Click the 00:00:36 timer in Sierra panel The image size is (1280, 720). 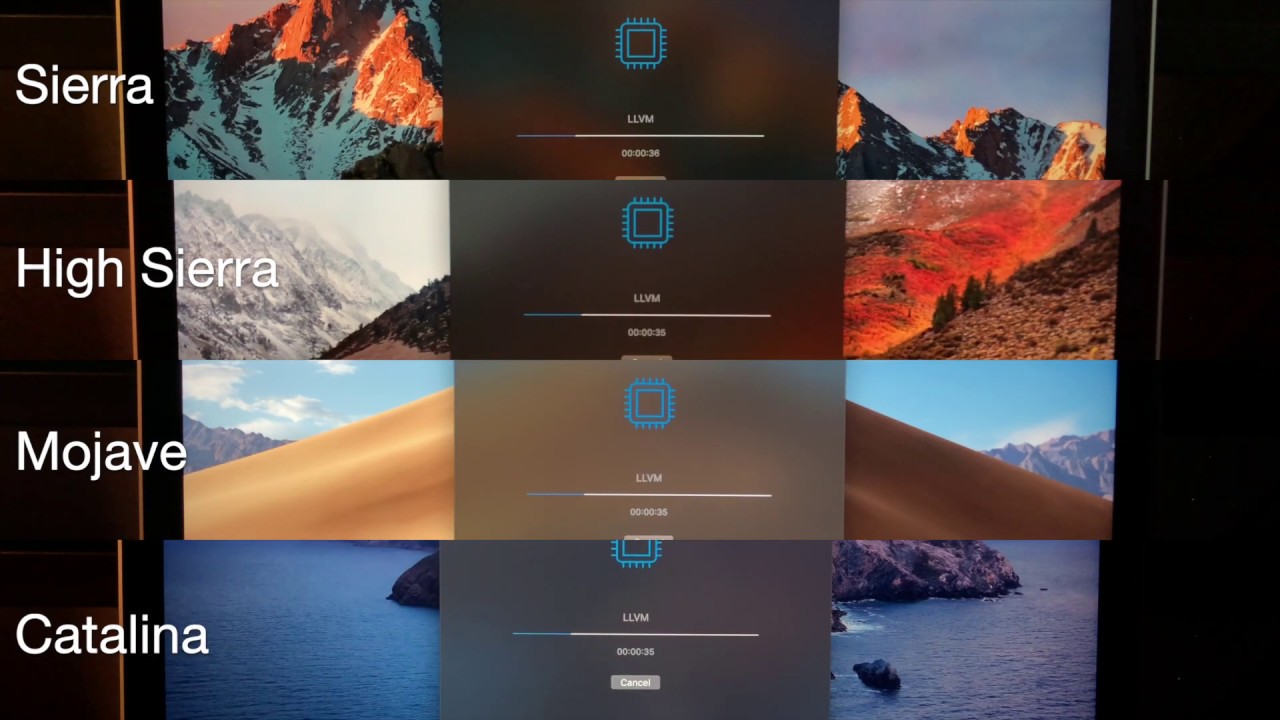tap(640, 154)
